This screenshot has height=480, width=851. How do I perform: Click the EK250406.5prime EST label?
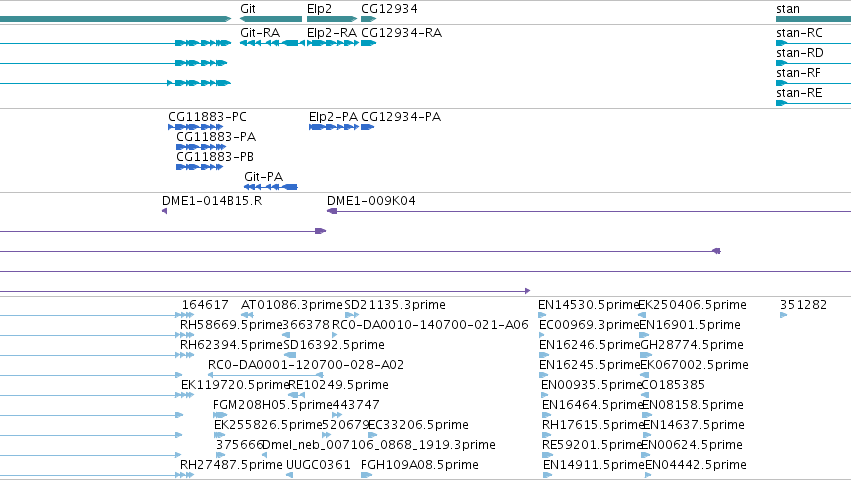[x=693, y=305]
